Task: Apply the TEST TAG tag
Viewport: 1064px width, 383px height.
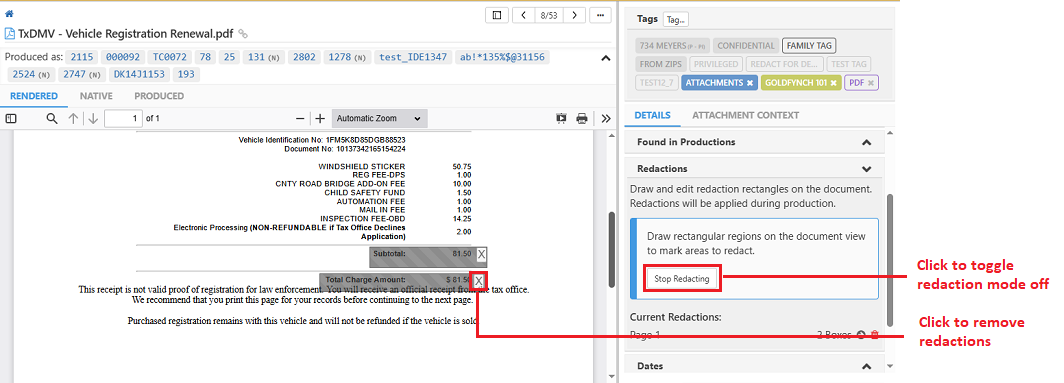Action: click(x=849, y=64)
